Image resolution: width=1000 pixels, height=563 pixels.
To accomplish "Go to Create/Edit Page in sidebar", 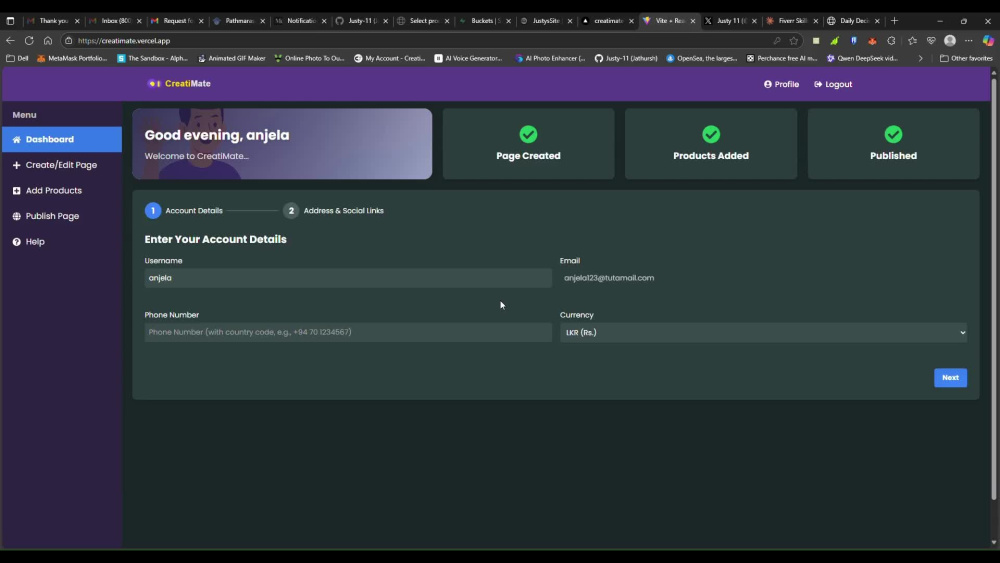I will 62,165.
